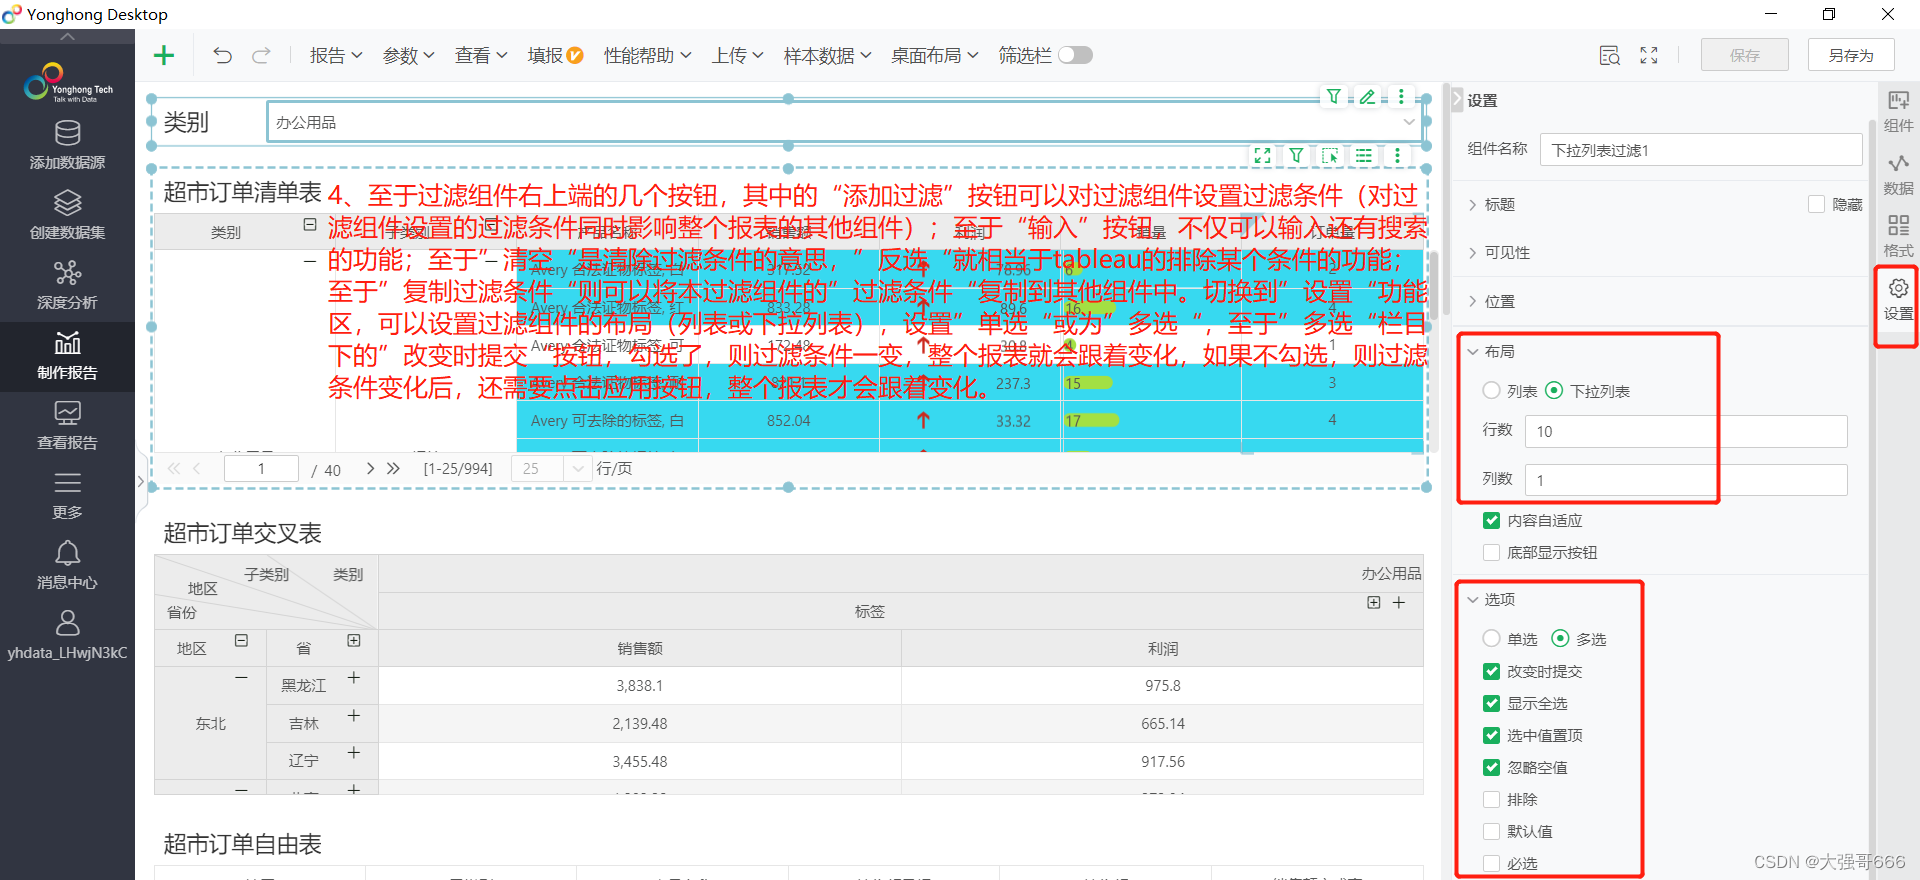Click the 填报 toolbar item
Screen dimensions: 1920x880
tap(555, 55)
